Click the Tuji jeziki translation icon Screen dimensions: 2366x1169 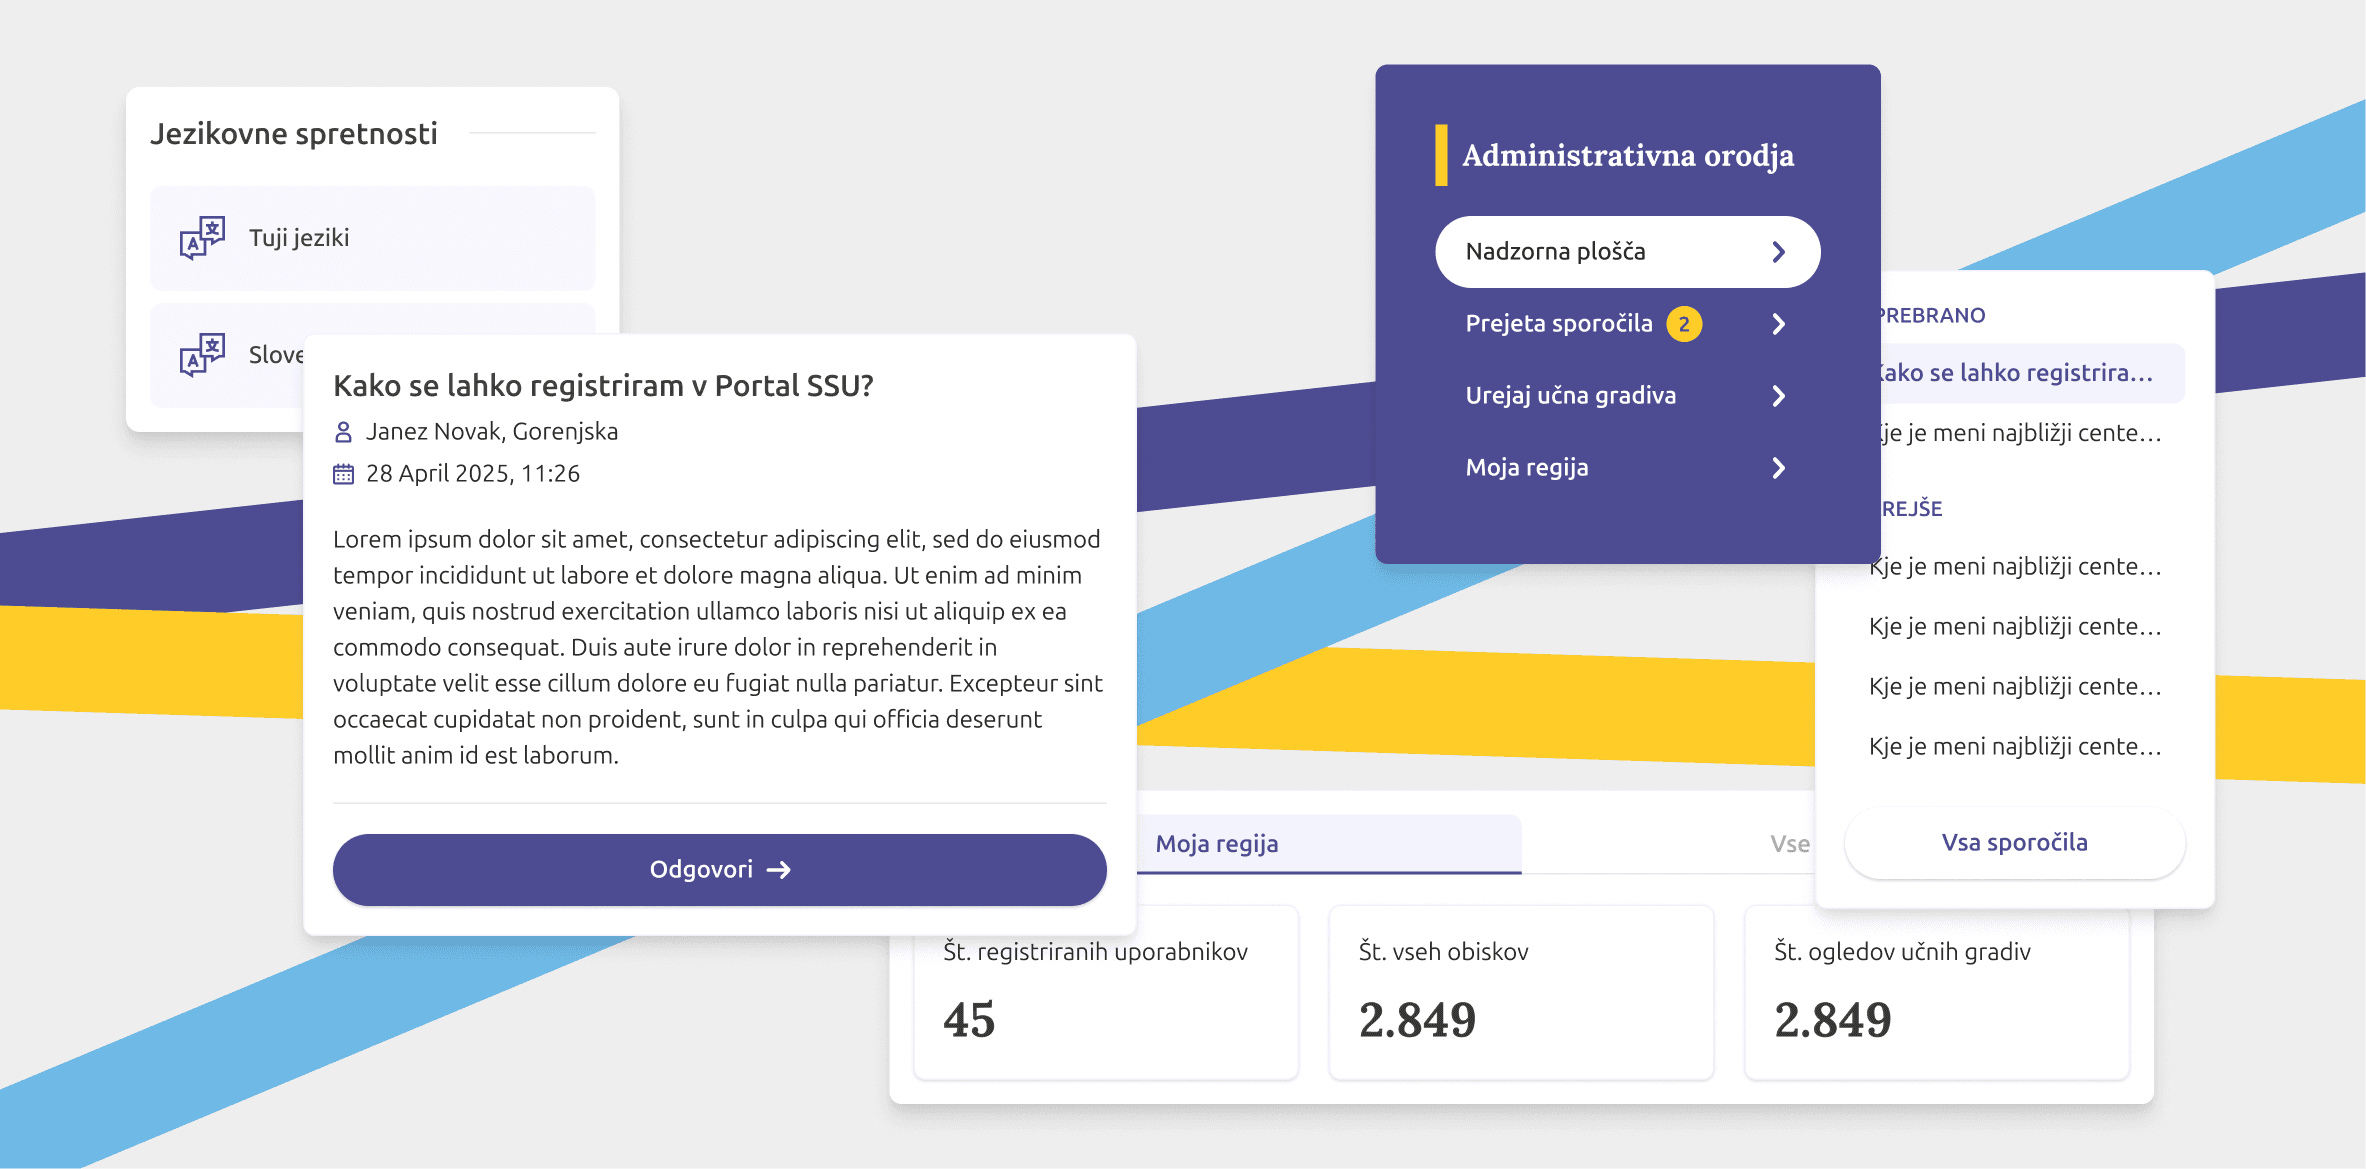202,238
